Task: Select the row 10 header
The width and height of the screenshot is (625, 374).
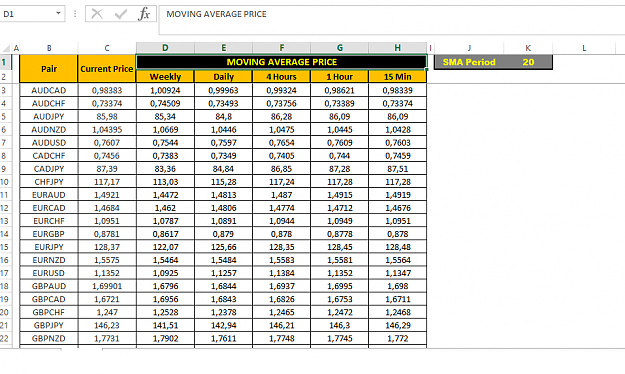Action: pyautogui.click(x=5, y=182)
